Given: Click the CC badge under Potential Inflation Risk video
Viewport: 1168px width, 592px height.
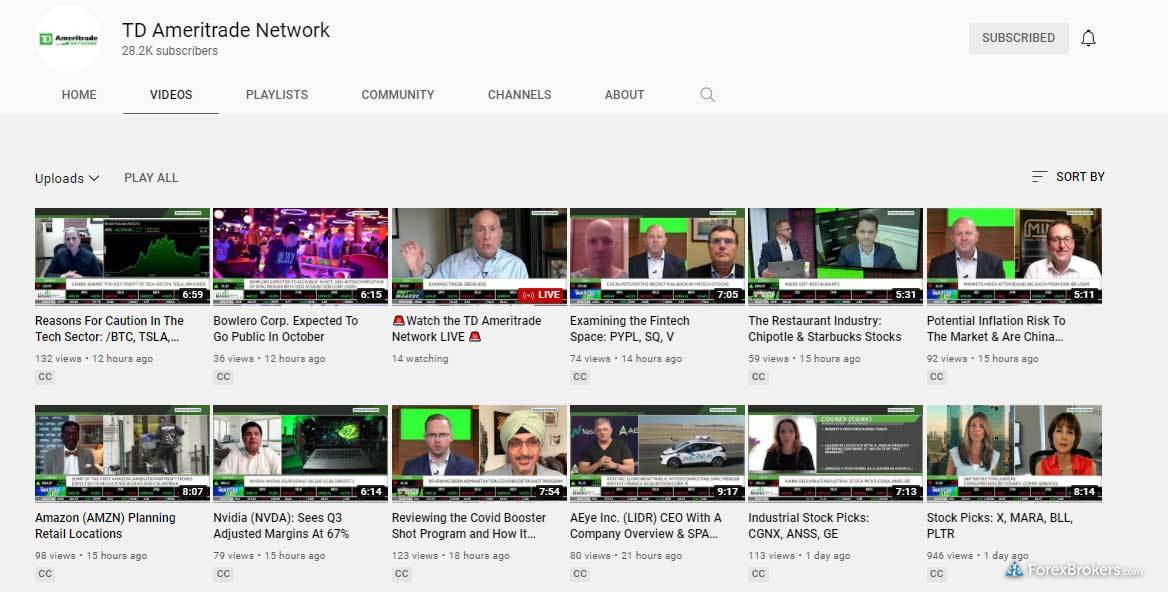Looking at the screenshot, I should point(937,377).
